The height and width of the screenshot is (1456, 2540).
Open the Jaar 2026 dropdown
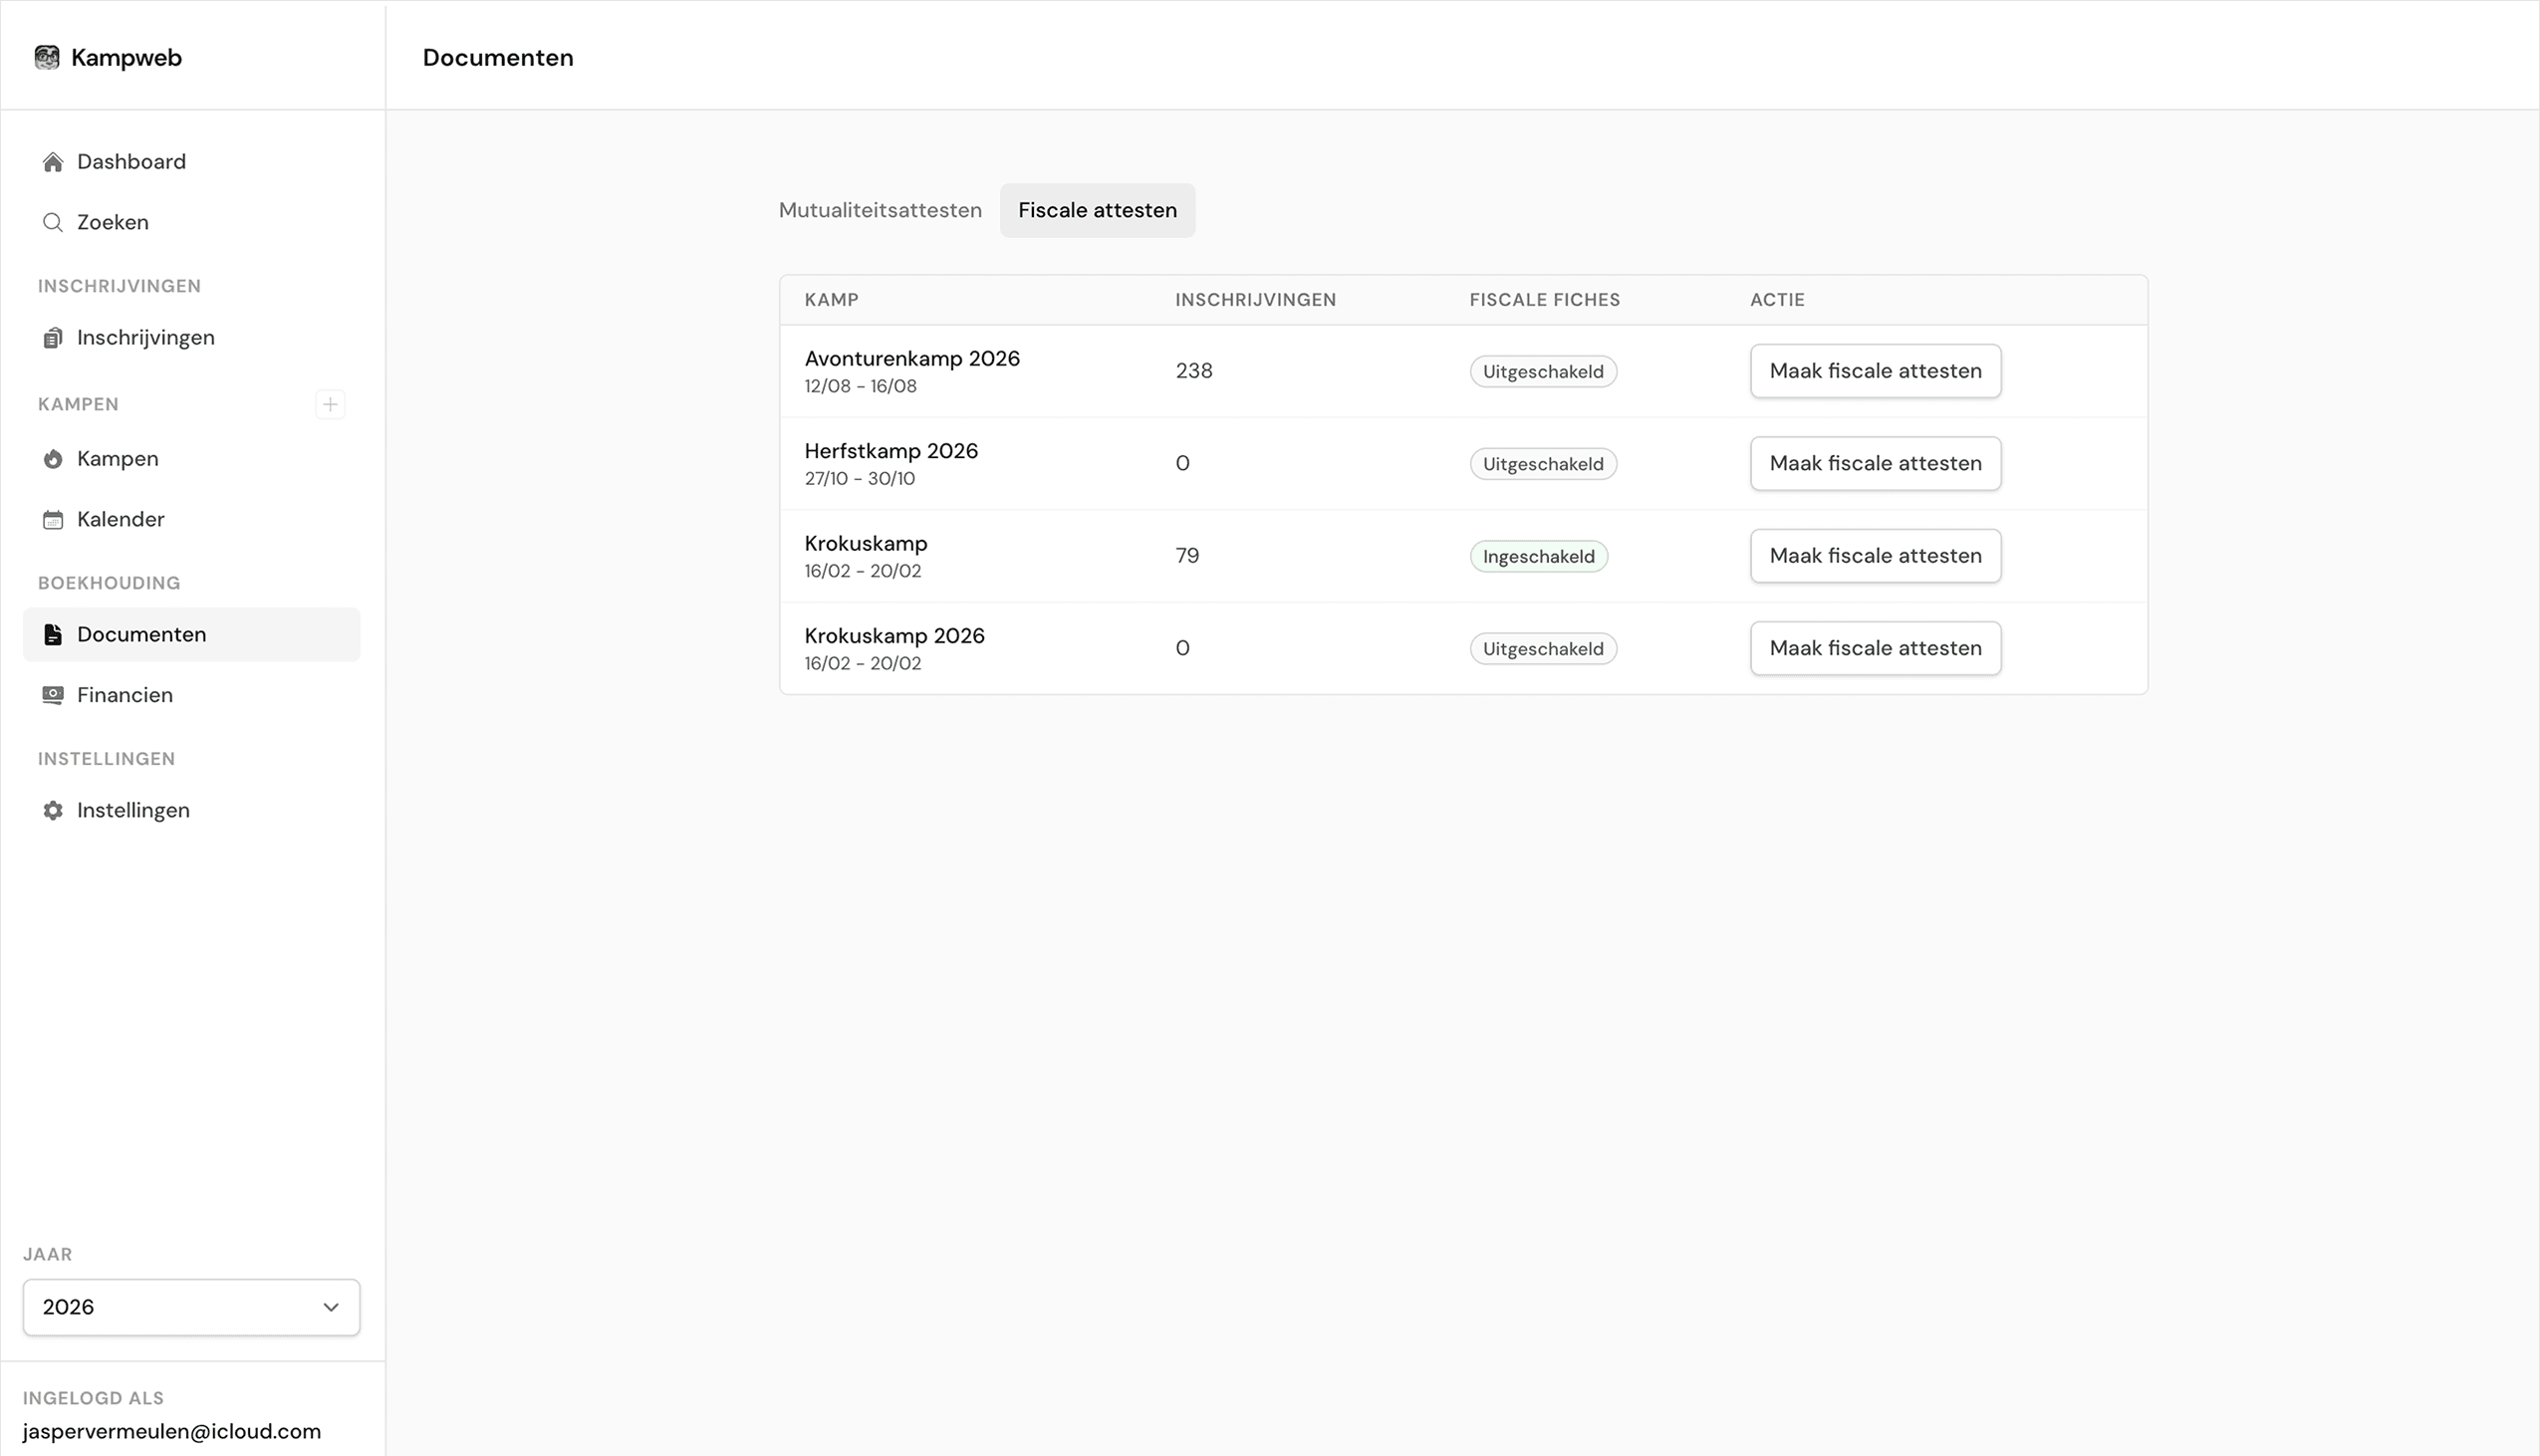191,1307
